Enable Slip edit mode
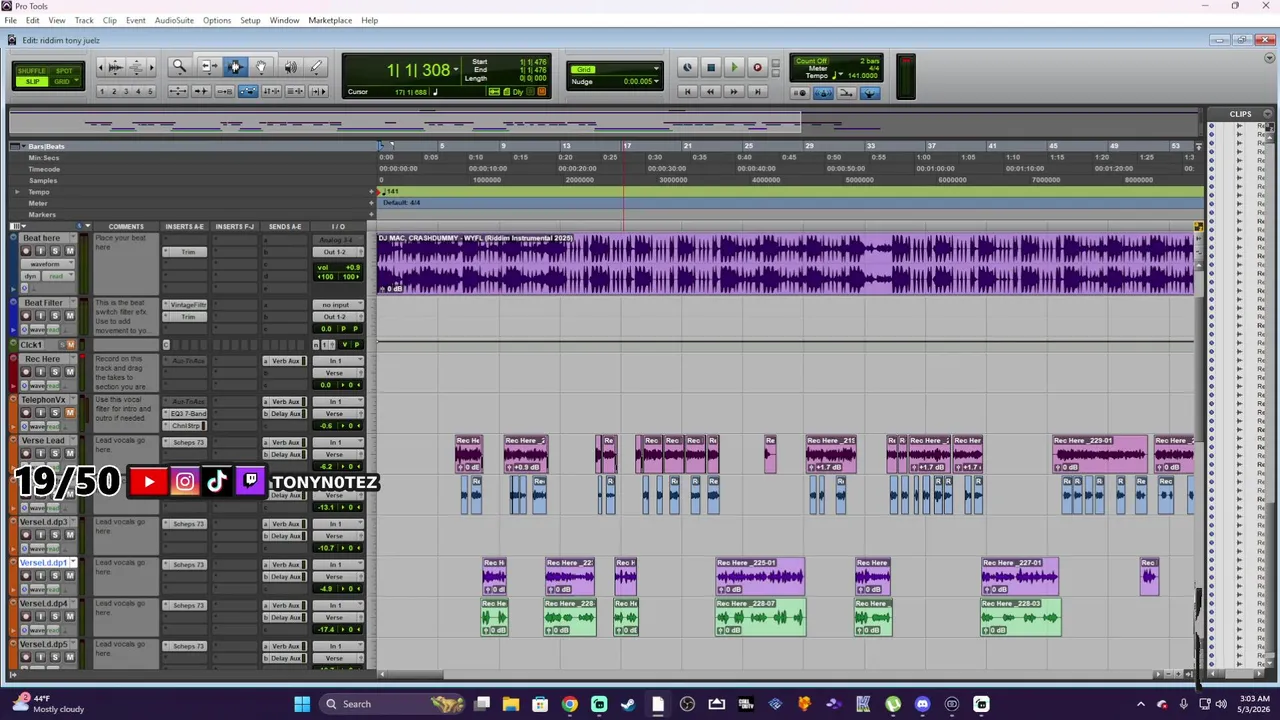 [x=33, y=81]
